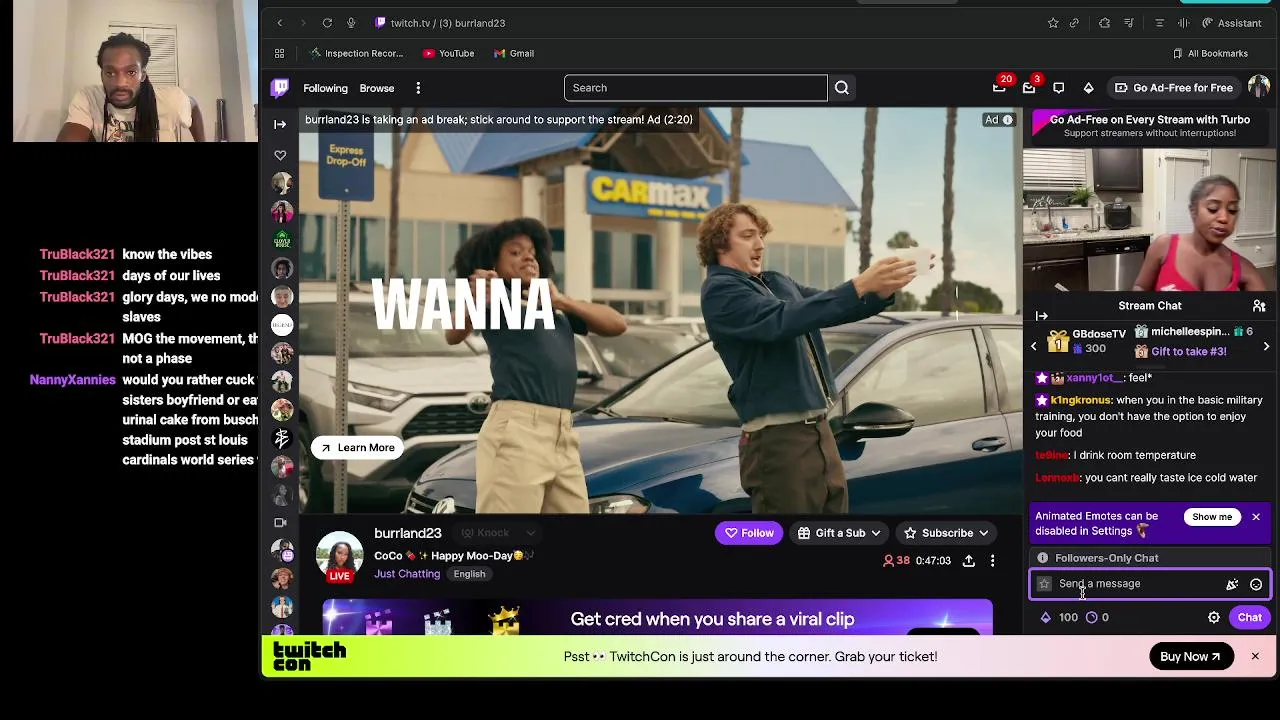Follow burrland23 channel
This screenshot has height=720, width=1280.
748,533
